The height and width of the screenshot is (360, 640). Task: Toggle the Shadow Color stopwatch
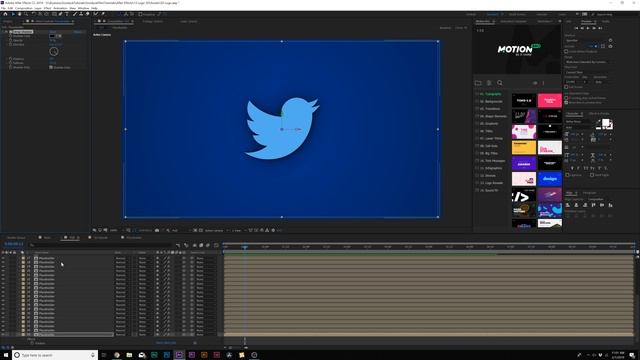pos(10,36)
